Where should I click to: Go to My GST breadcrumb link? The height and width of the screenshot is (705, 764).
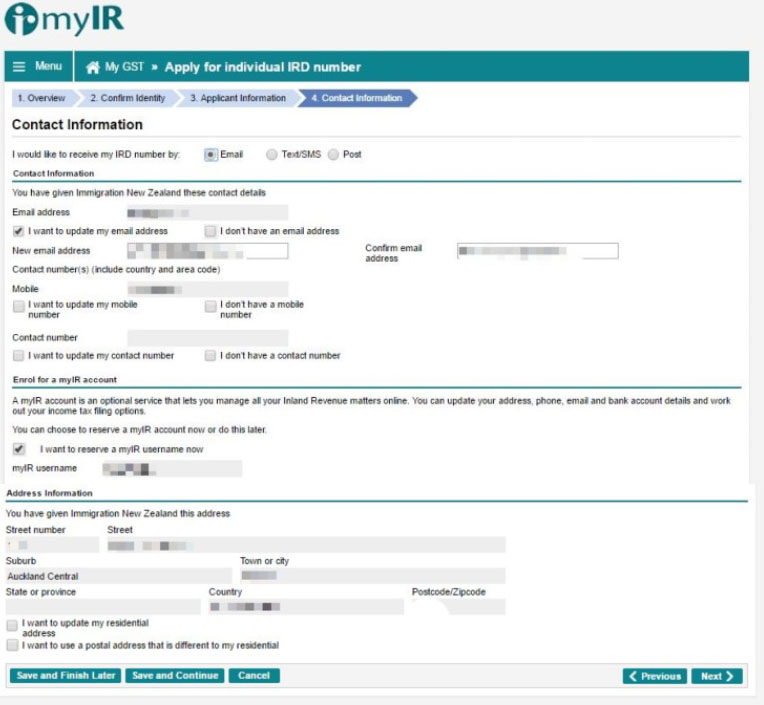click(x=124, y=67)
